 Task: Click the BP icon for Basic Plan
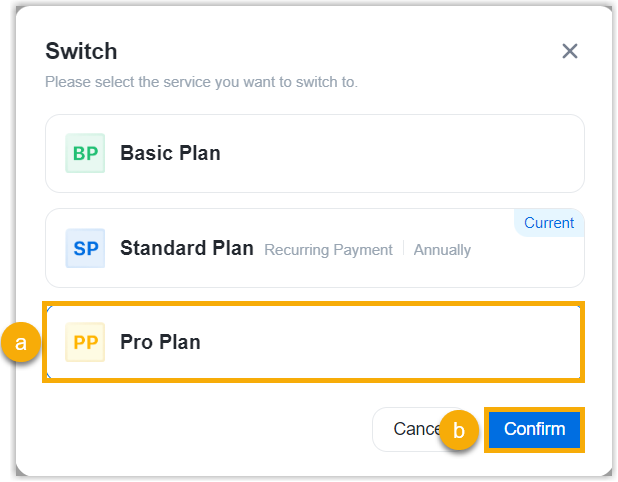pos(85,154)
